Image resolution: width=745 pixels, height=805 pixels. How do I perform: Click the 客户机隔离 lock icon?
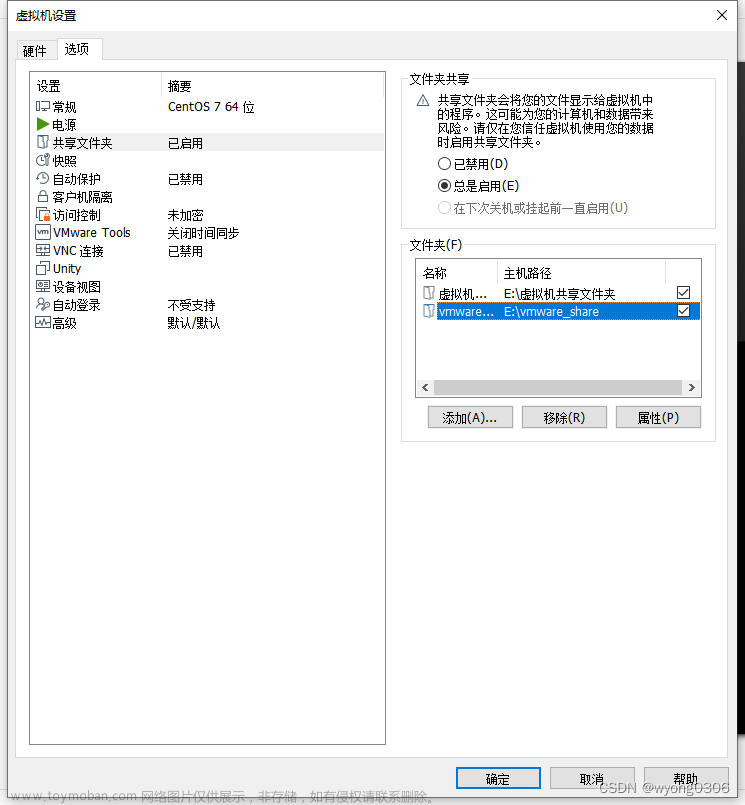(43, 196)
